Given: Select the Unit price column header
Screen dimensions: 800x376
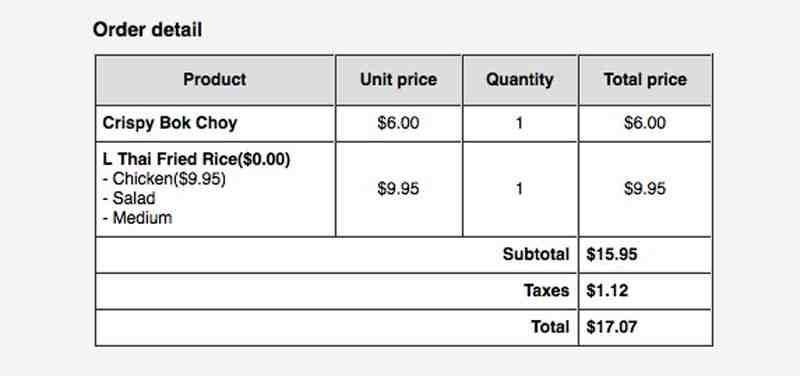Looking at the screenshot, I should pyautogui.click(x=398, y=80).
